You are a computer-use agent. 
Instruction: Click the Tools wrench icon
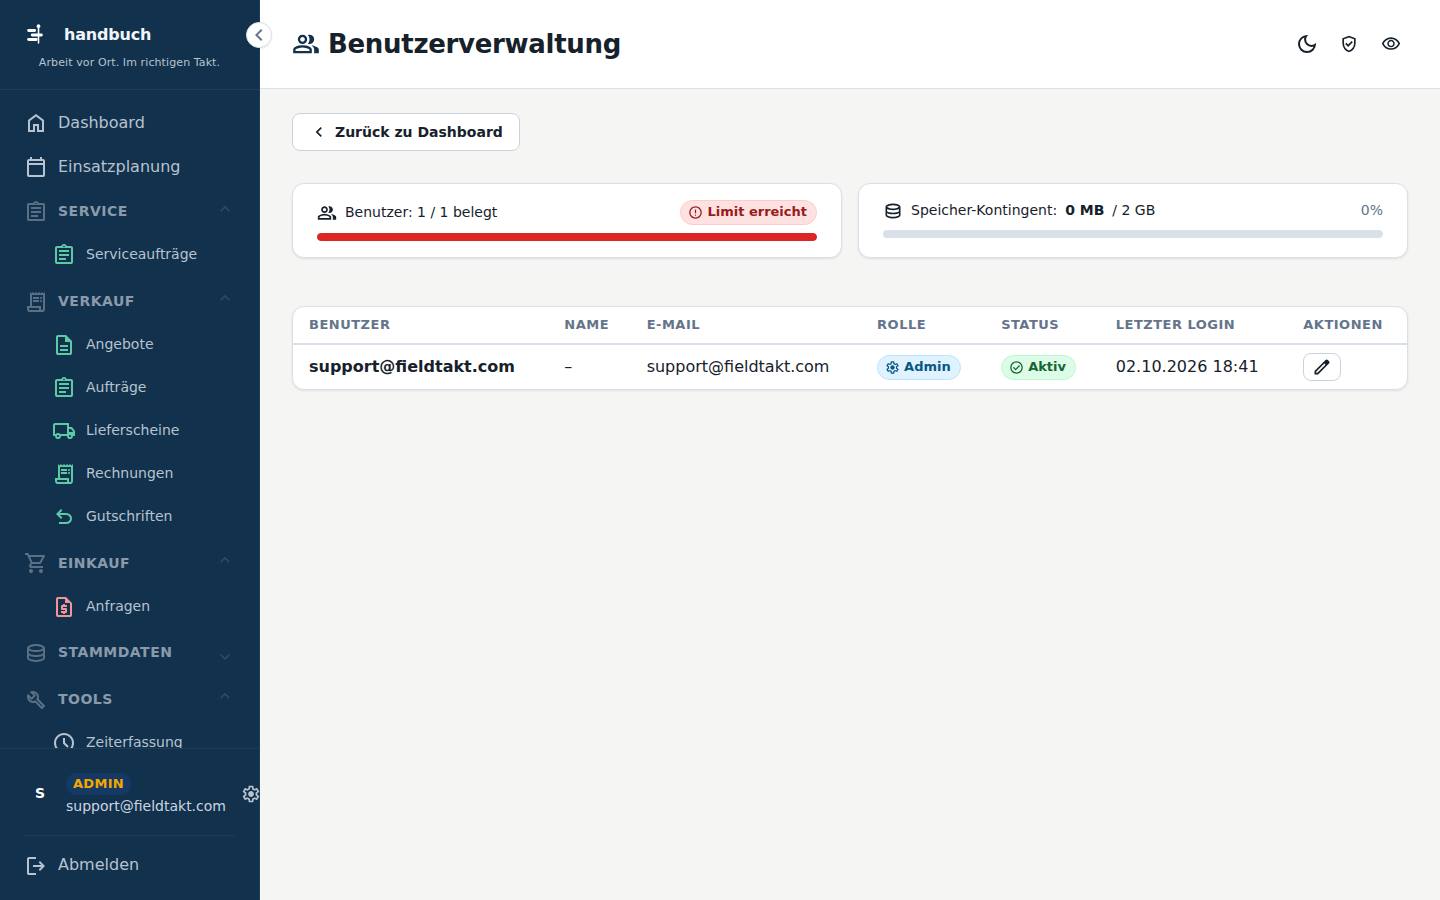click(36, 700)
